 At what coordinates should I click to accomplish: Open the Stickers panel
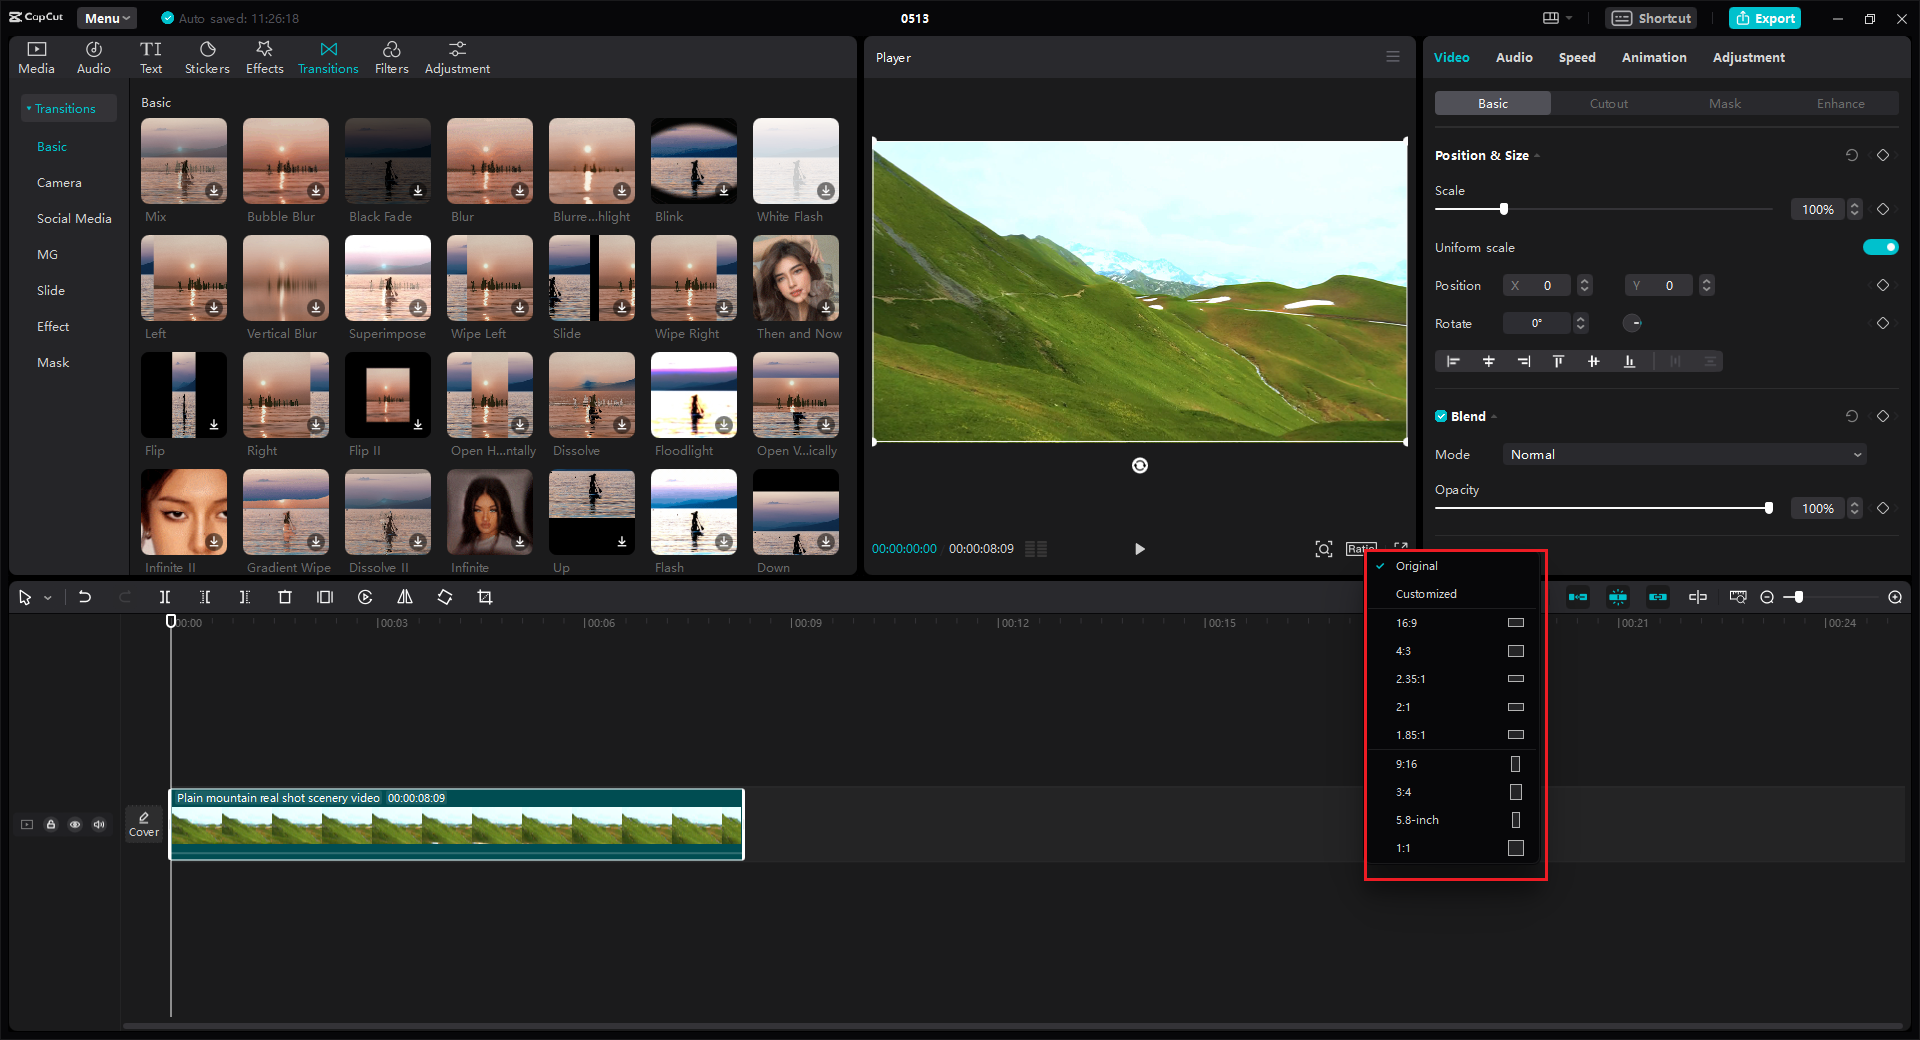click(x=207, y=55)
